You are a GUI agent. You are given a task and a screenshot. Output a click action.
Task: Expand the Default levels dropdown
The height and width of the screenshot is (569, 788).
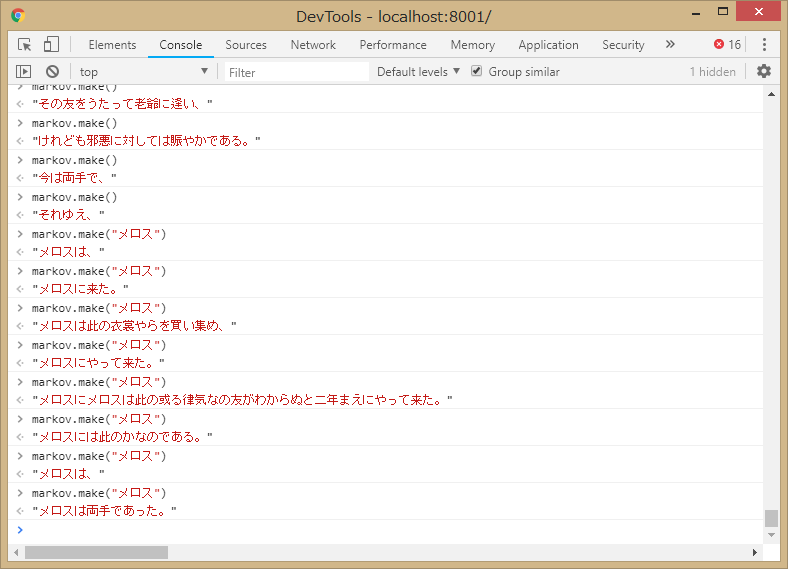pos(418,72)
